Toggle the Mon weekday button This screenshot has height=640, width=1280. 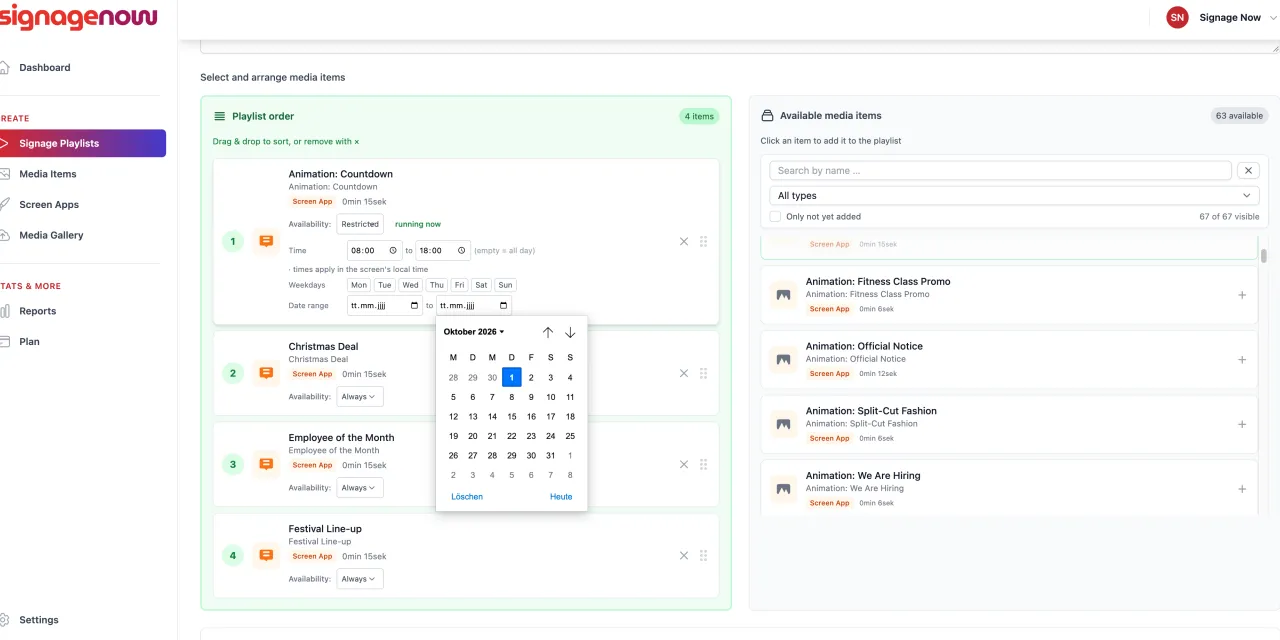pyautogui.click(x=359, y=285)
